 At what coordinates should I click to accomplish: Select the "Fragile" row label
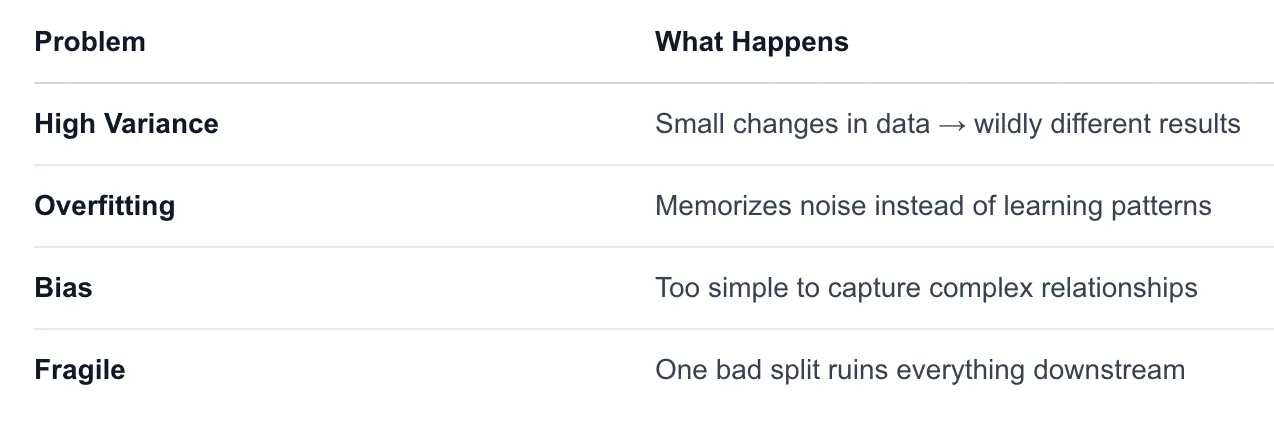[x=80, y=370]
